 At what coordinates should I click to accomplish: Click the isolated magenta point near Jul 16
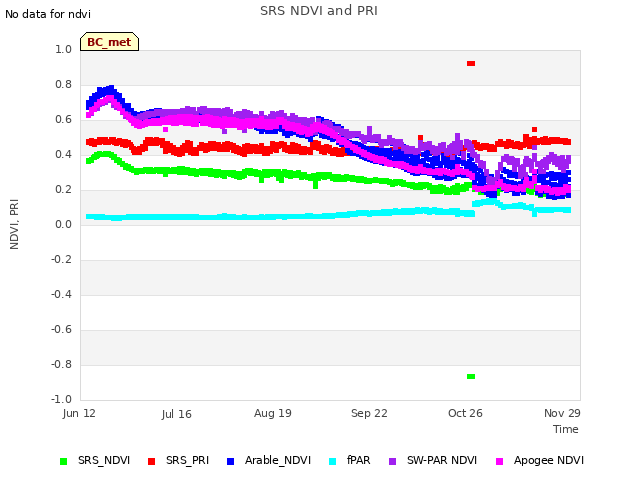[165, 129]
